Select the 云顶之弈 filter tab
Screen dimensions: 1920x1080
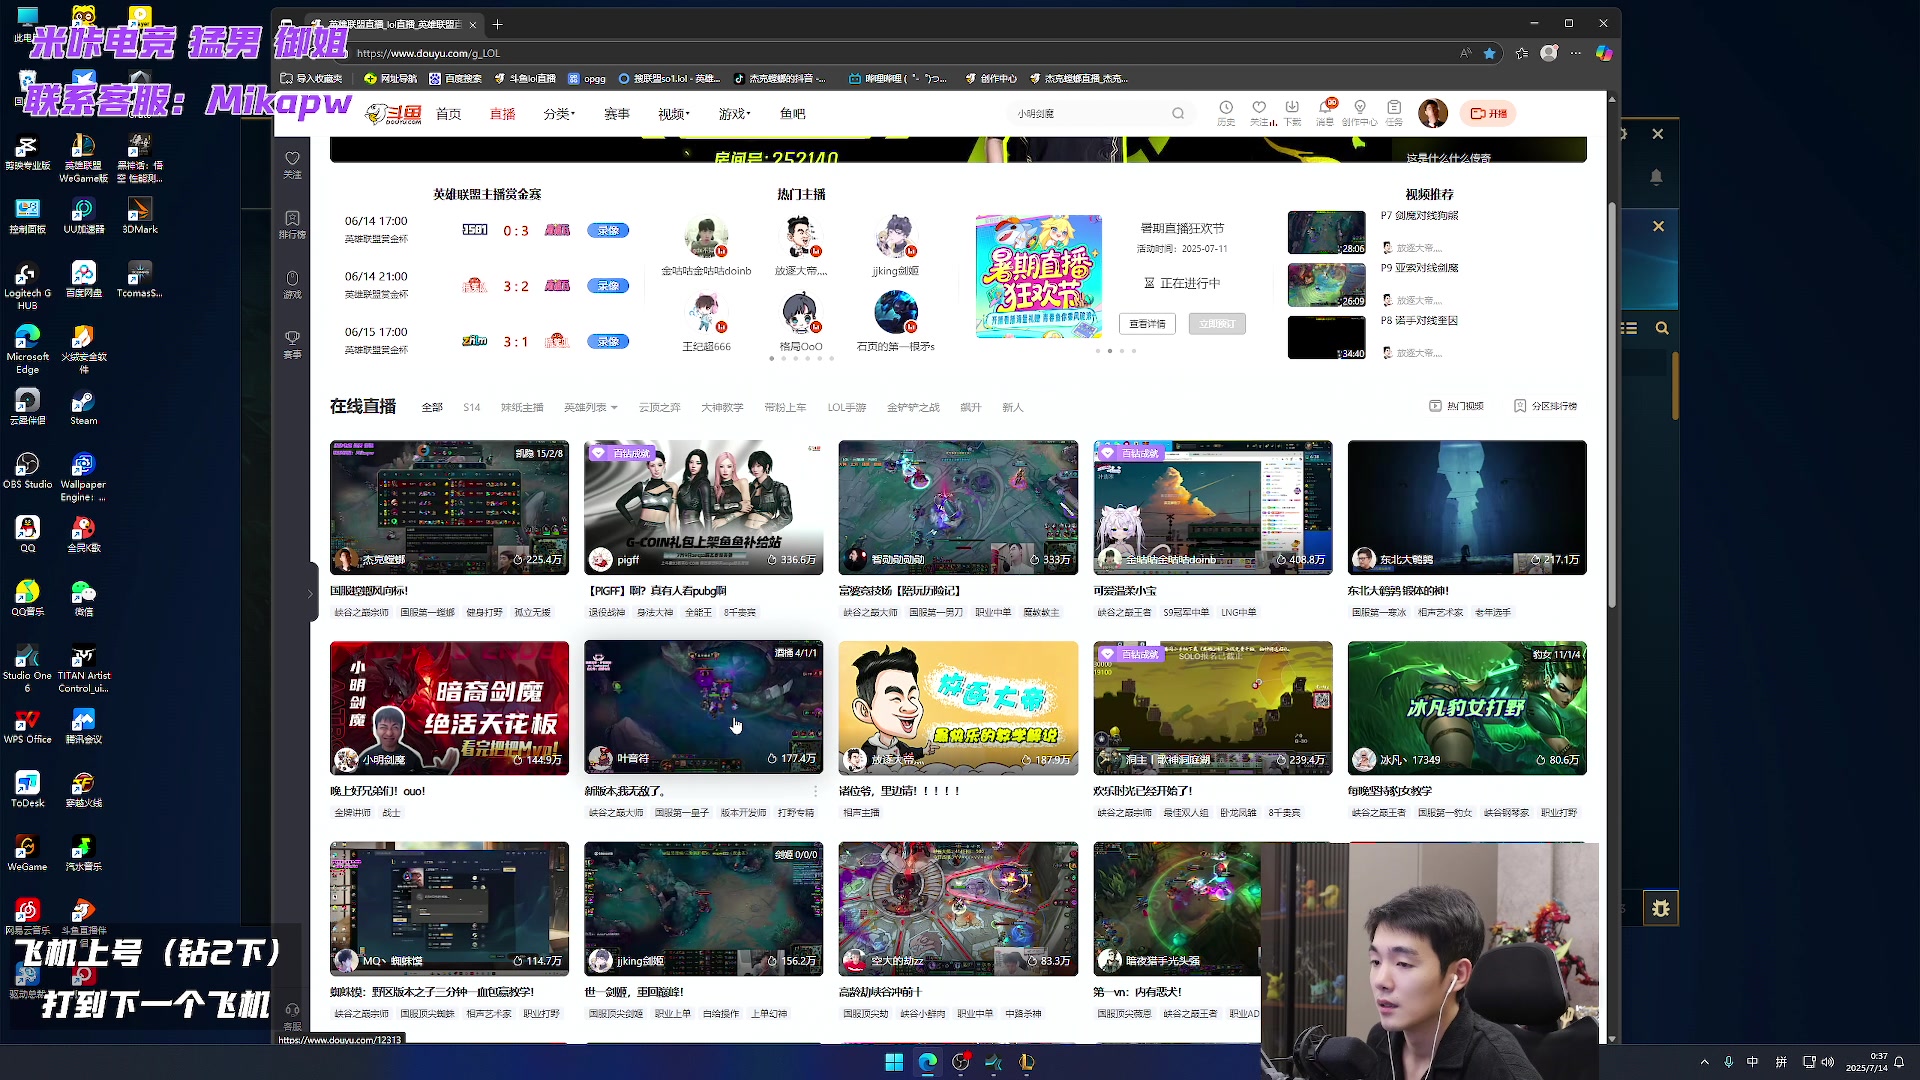(x=659, y=407)
